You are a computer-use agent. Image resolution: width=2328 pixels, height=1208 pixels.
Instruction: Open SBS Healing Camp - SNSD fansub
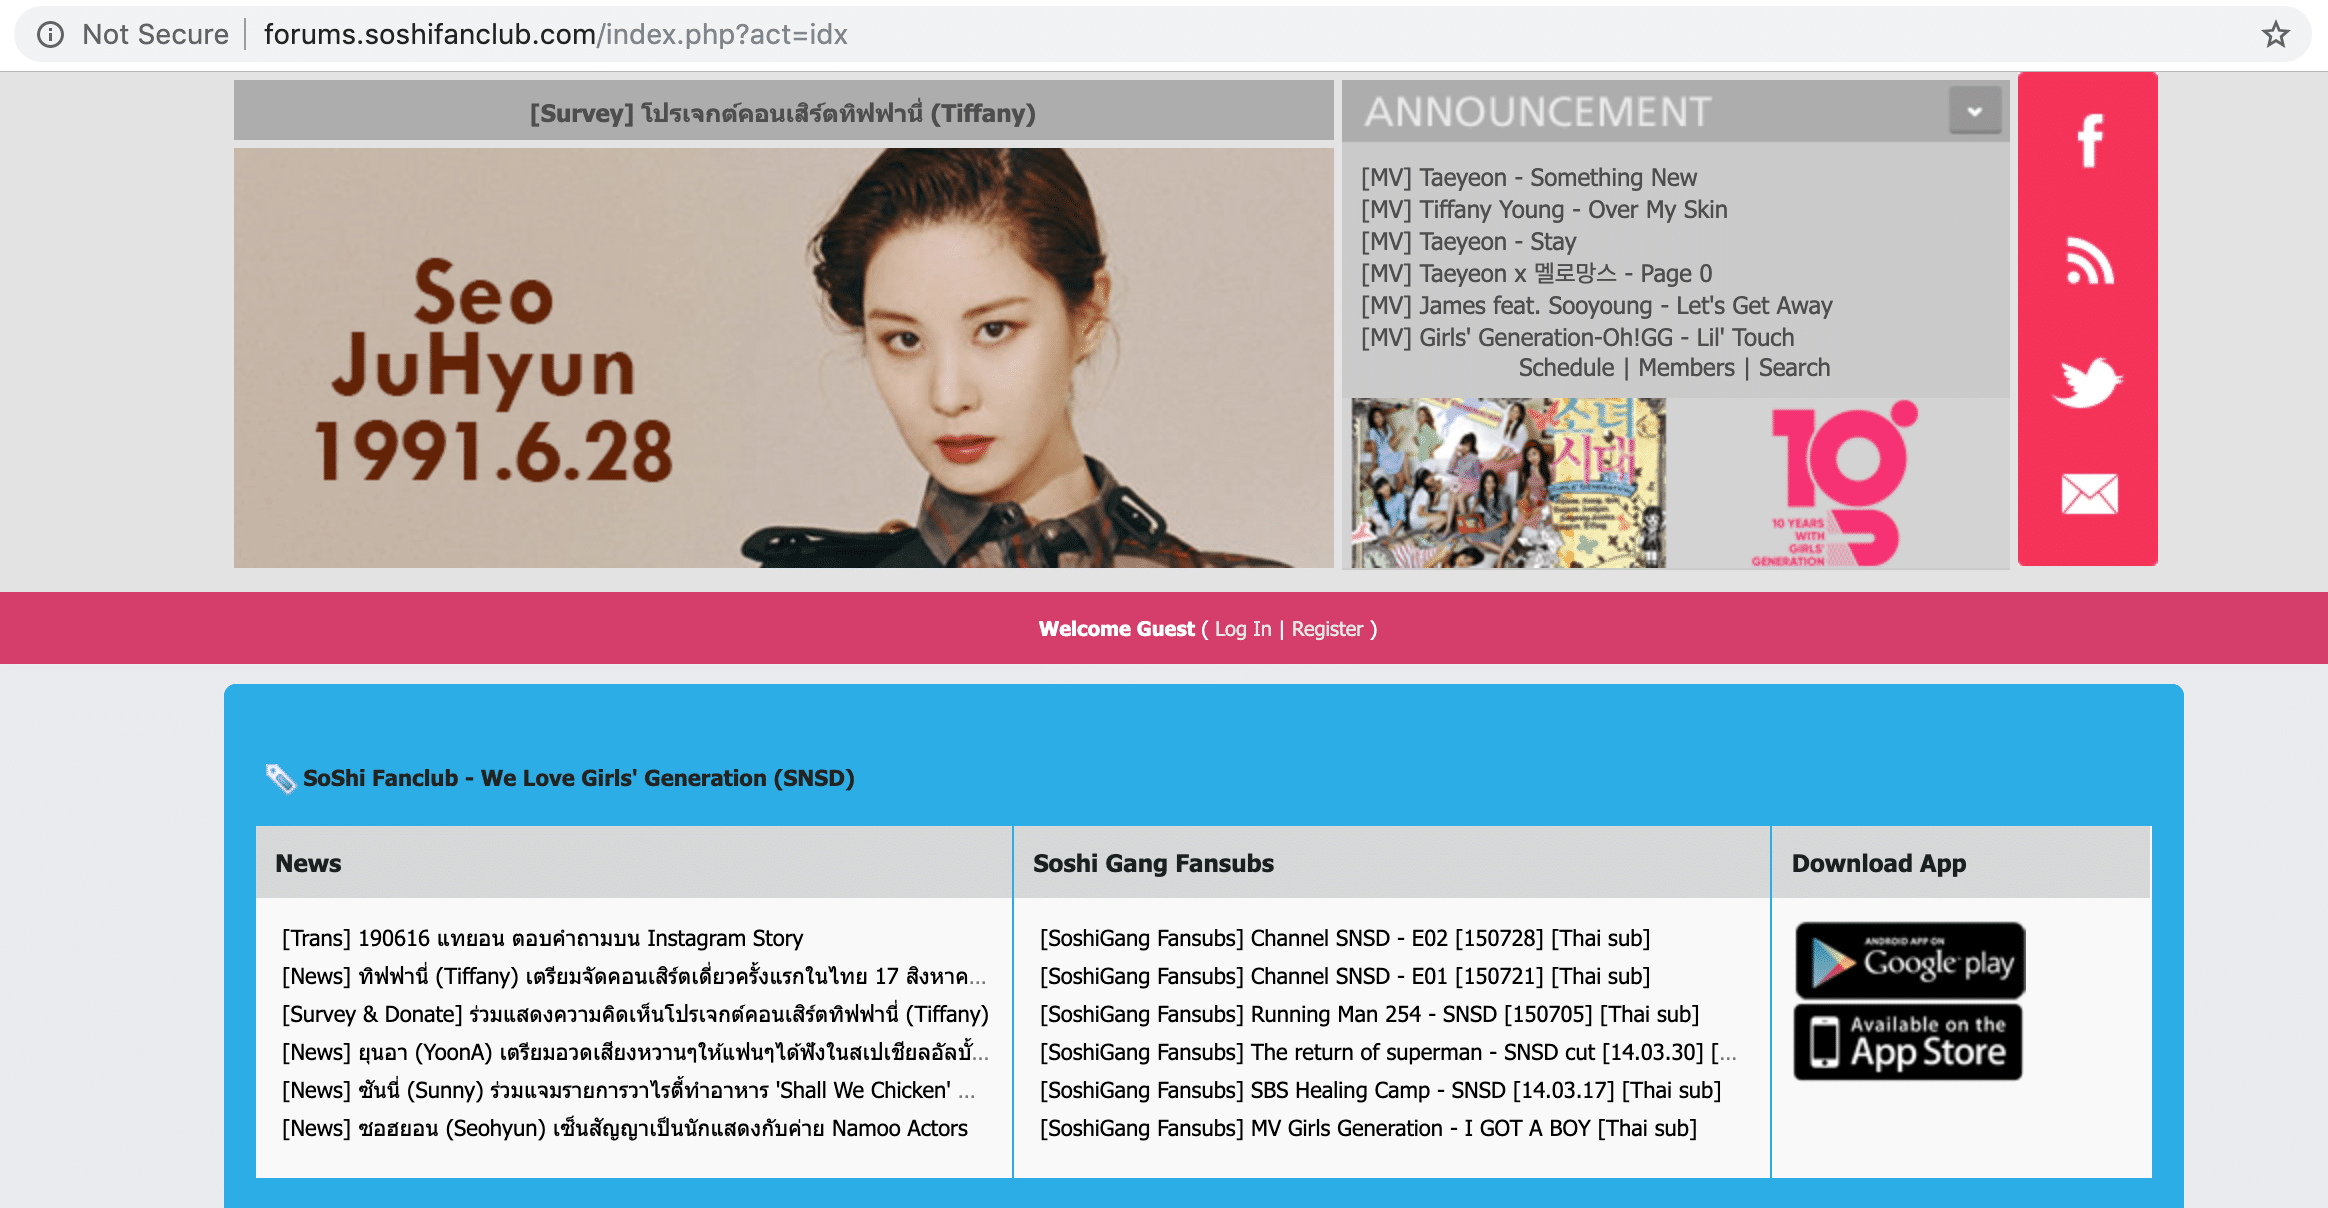coord(1380,1090)
